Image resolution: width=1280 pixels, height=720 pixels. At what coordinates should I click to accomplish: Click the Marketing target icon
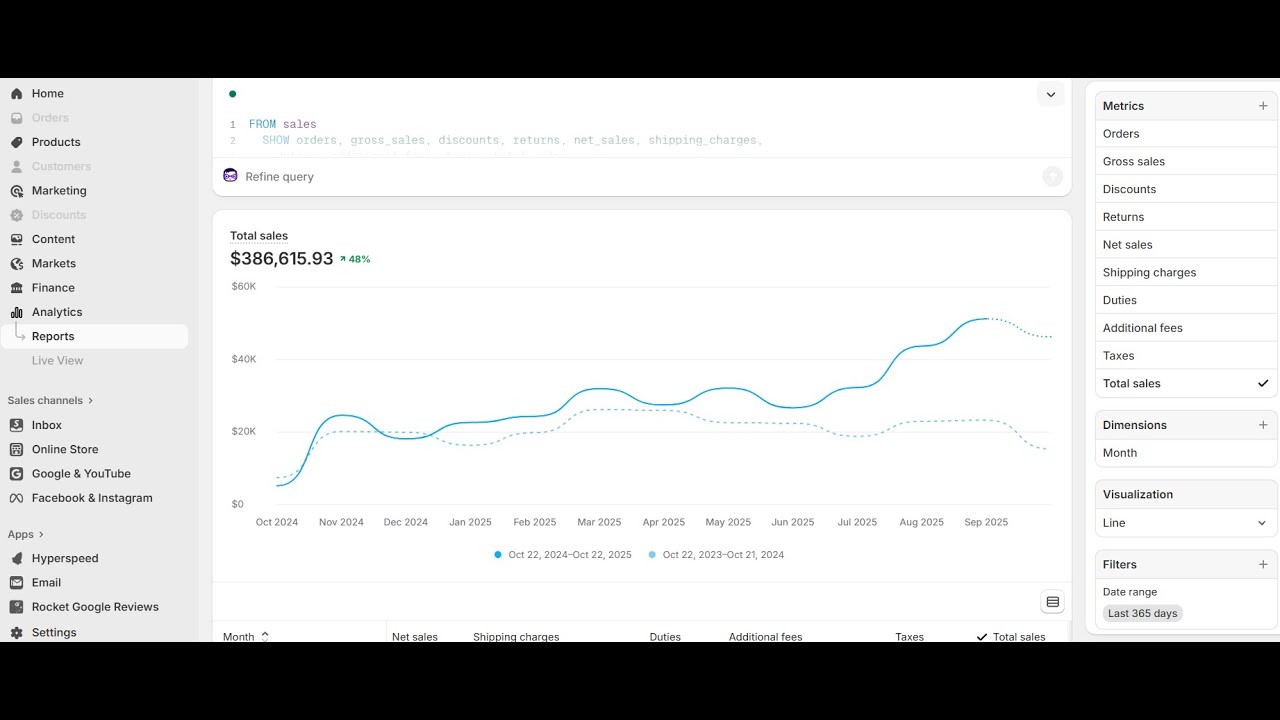pos(16,191)
